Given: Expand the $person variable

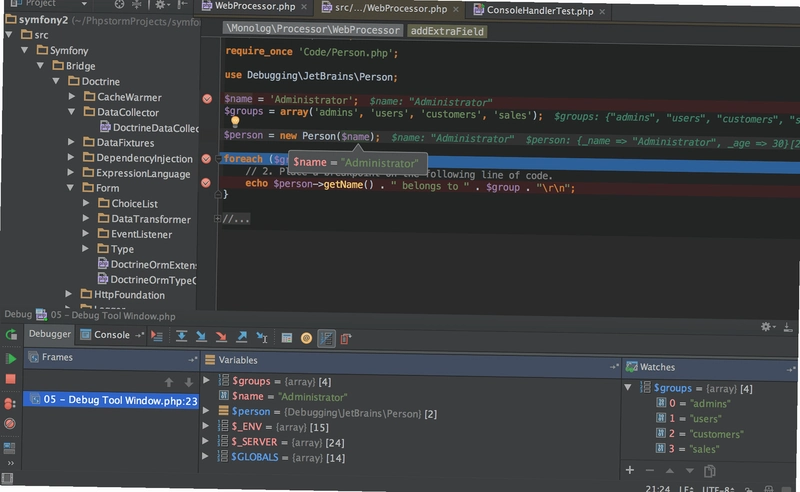Looking at the screenshot, I should coord(206,410).
